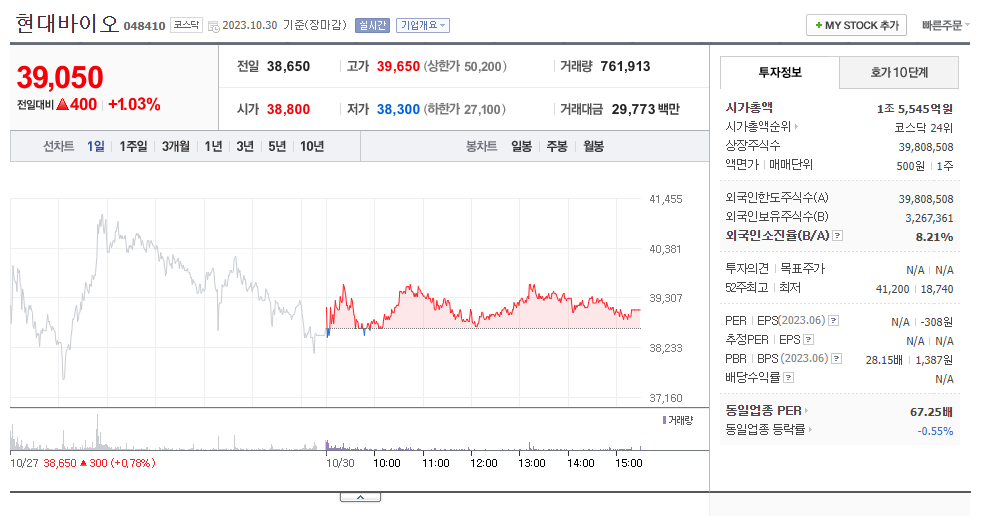The image size is (993, 516).
Task: Open help icon next to 외국인소진율(B/A)
Action: coord(837,236)
